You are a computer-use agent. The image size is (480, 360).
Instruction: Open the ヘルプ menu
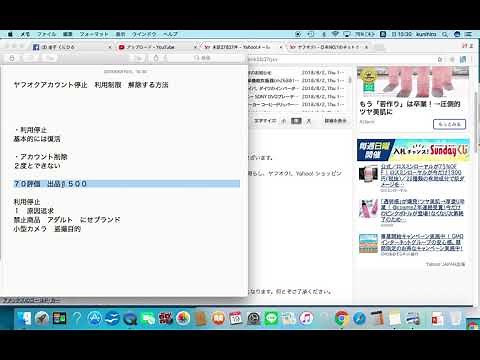[x=170, y=34]
